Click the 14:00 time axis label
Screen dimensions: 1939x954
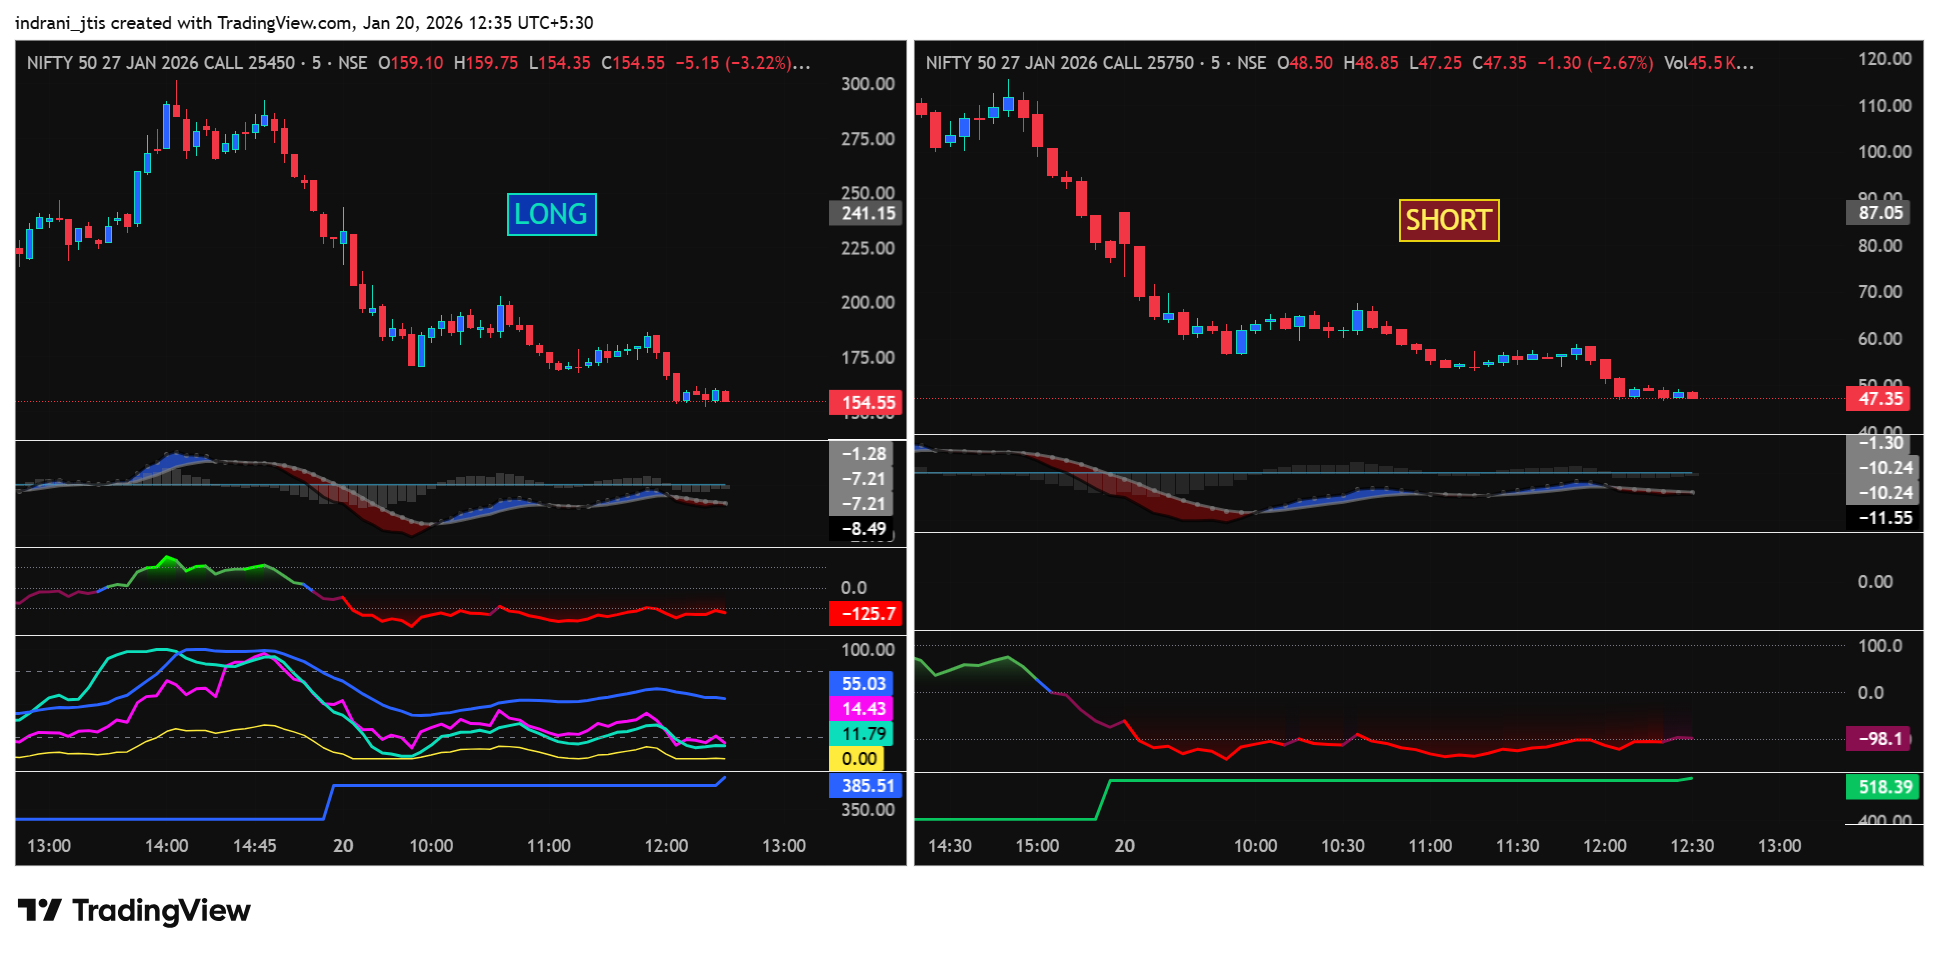point(166,845)
